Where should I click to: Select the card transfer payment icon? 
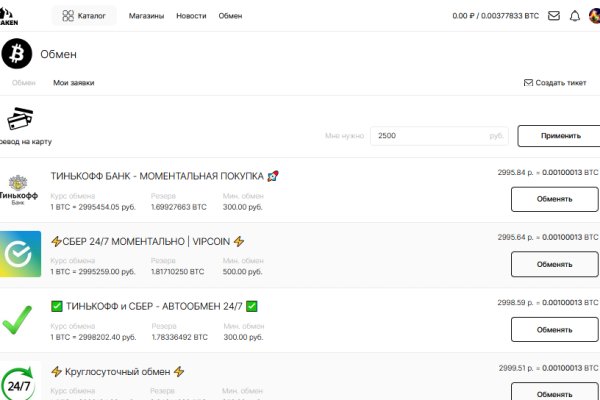[x=22, y=121]
